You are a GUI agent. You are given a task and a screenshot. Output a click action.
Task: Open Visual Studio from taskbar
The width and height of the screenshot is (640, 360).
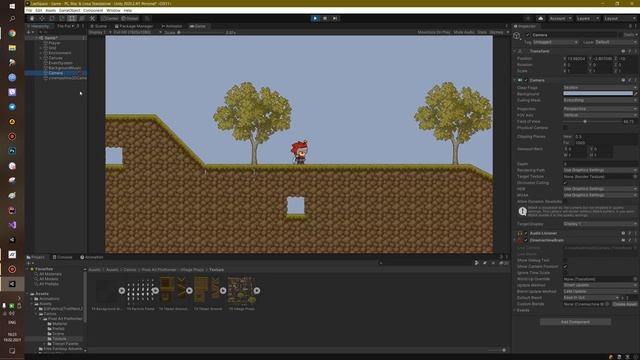point(12,225)
